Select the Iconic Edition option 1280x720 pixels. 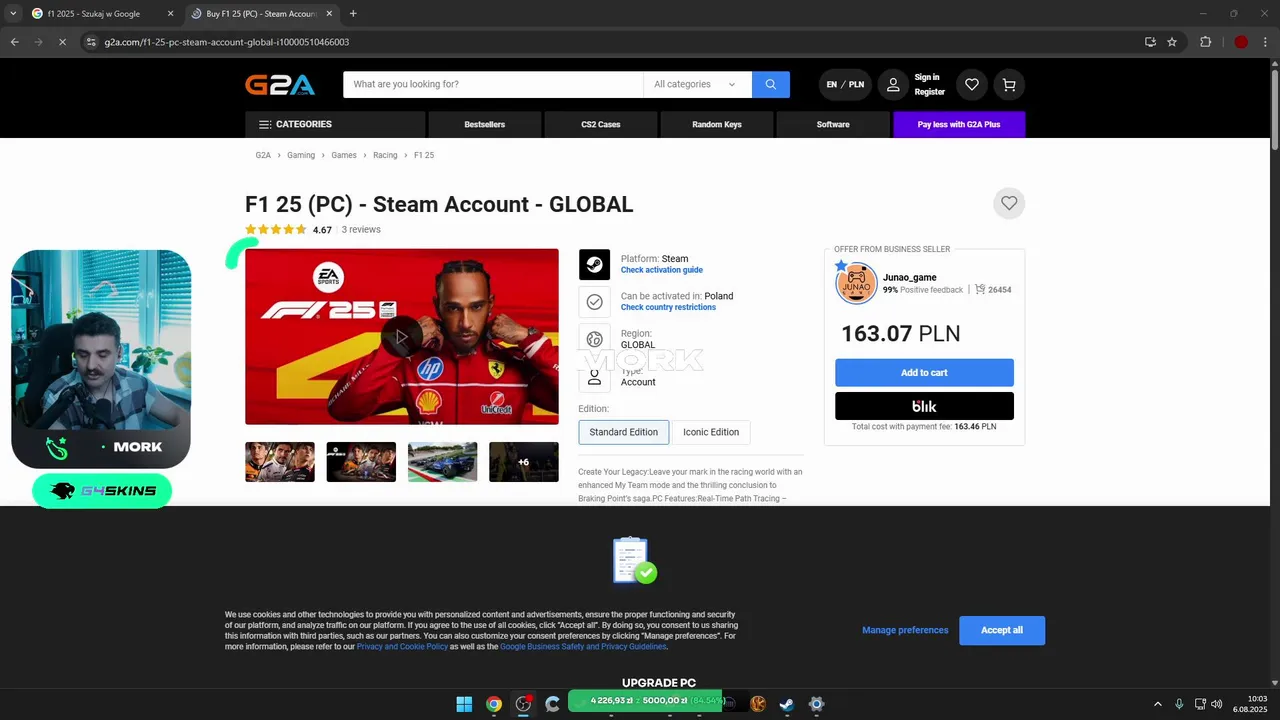[x=711, y=432]
